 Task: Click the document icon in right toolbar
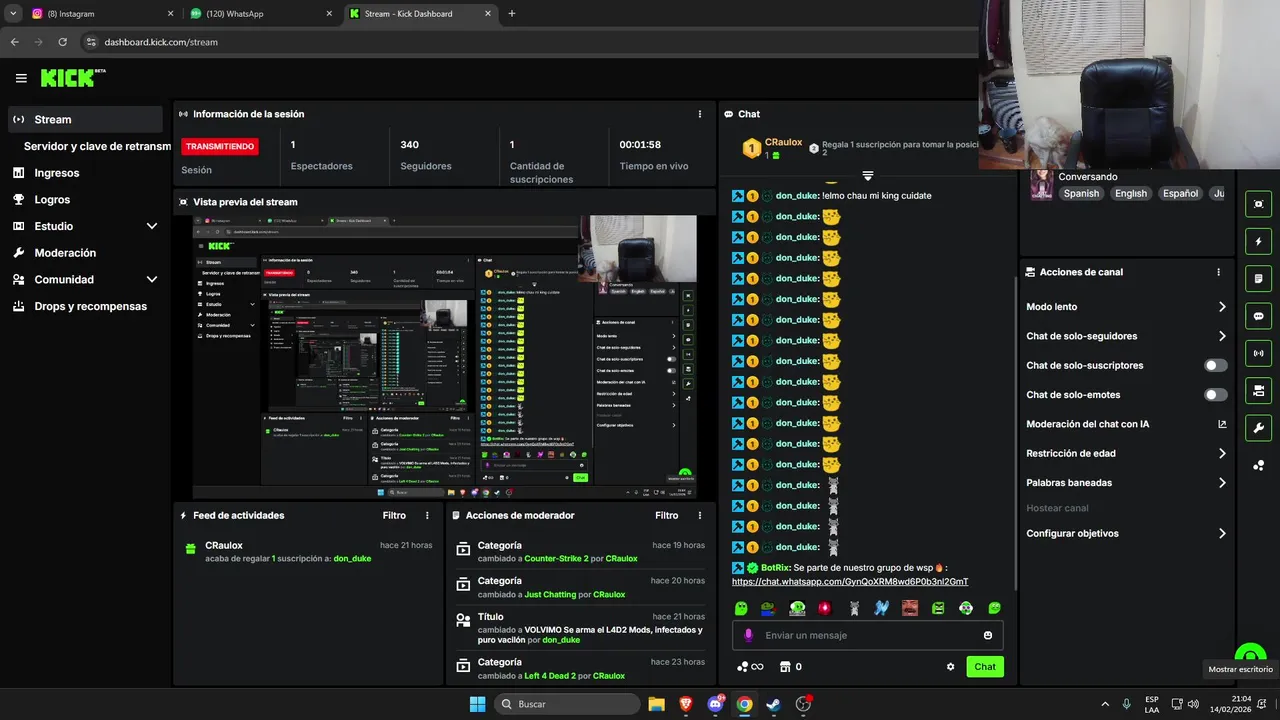[x=1258, y=278]
